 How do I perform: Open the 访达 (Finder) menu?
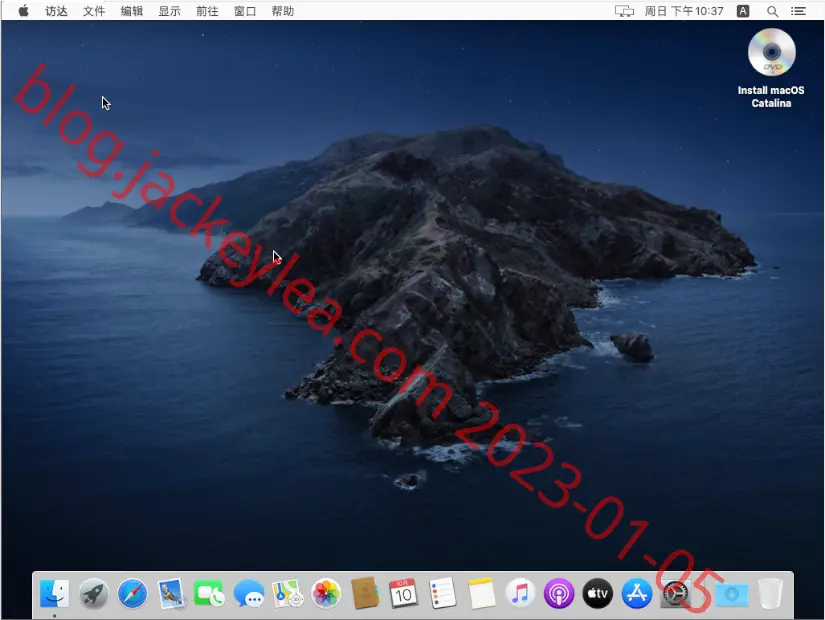tap(56, 11)
